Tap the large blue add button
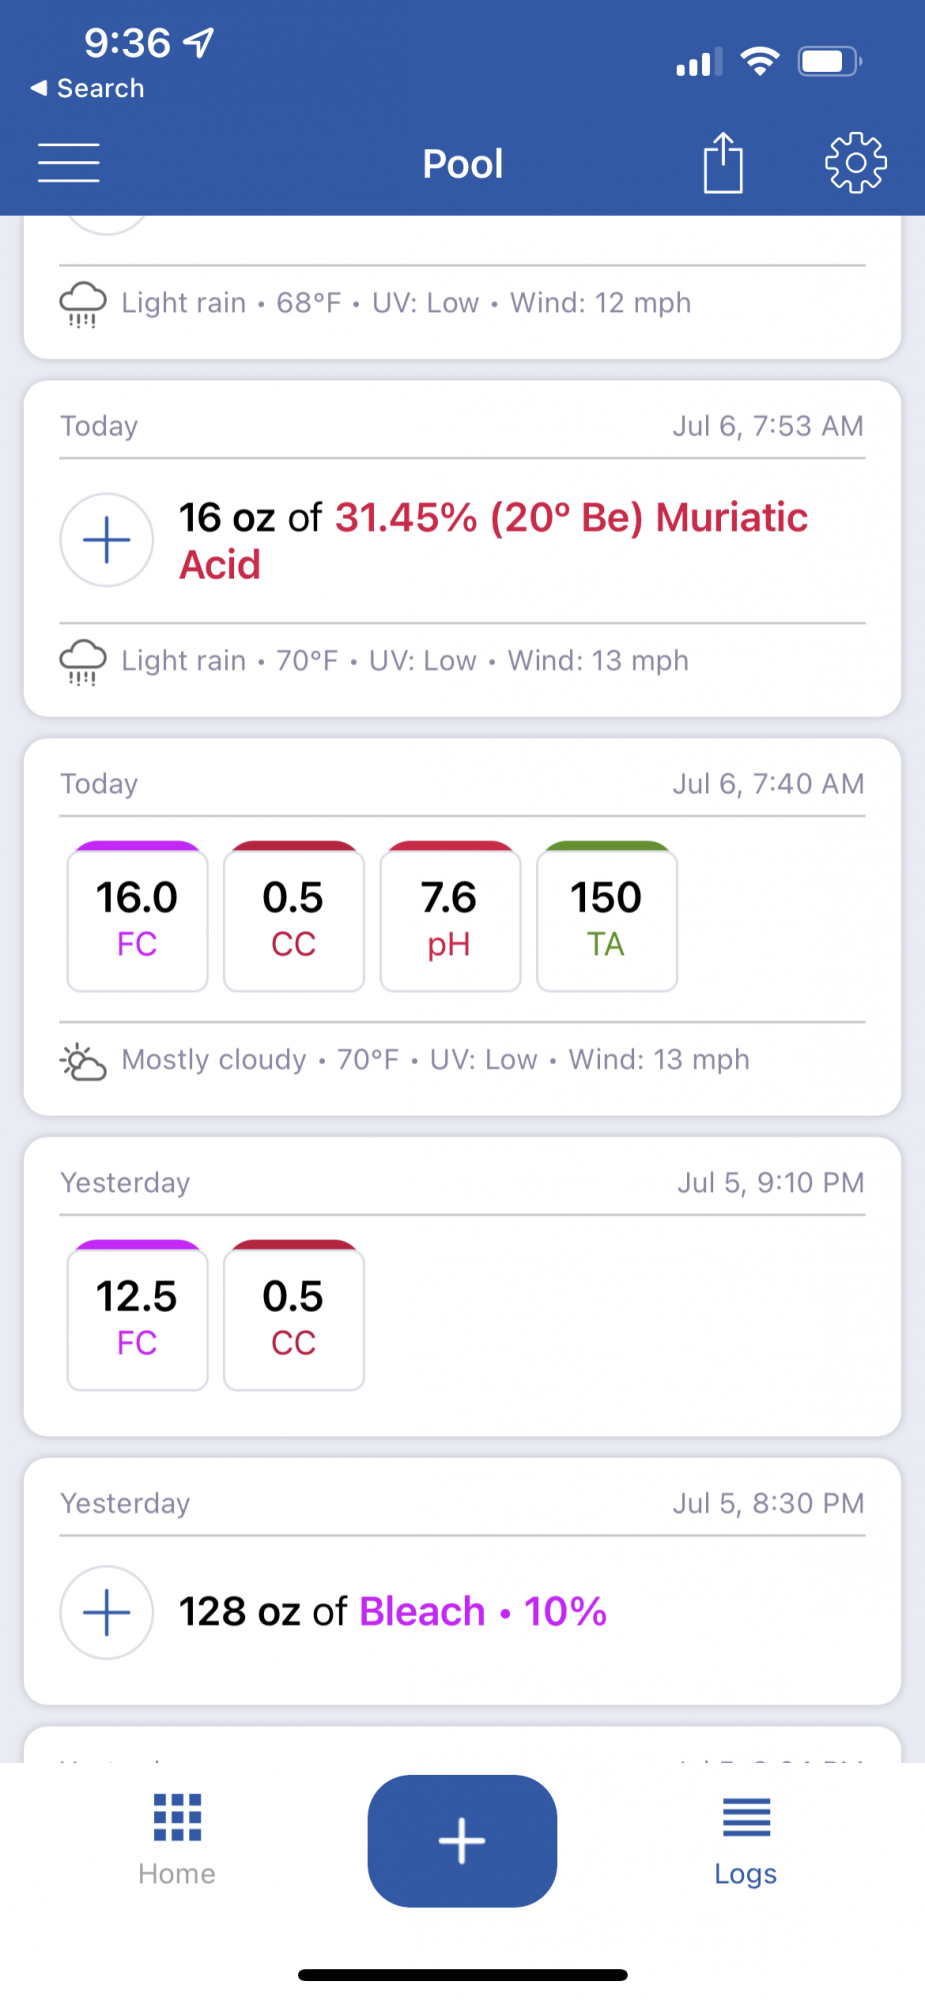Image resolution: width=925 pixels, height=2000 pixels. tap(462, 1840)
